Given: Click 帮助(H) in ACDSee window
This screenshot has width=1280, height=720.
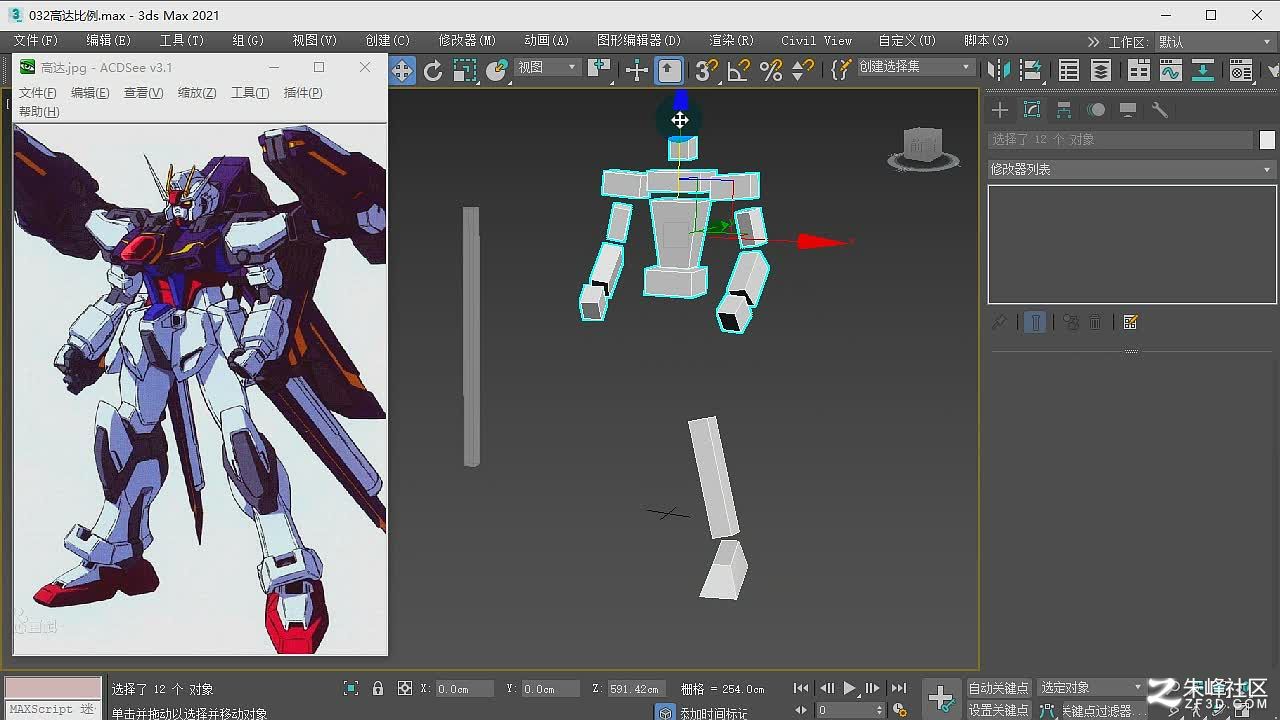Looking at the screenshot, I should [39, 112].
